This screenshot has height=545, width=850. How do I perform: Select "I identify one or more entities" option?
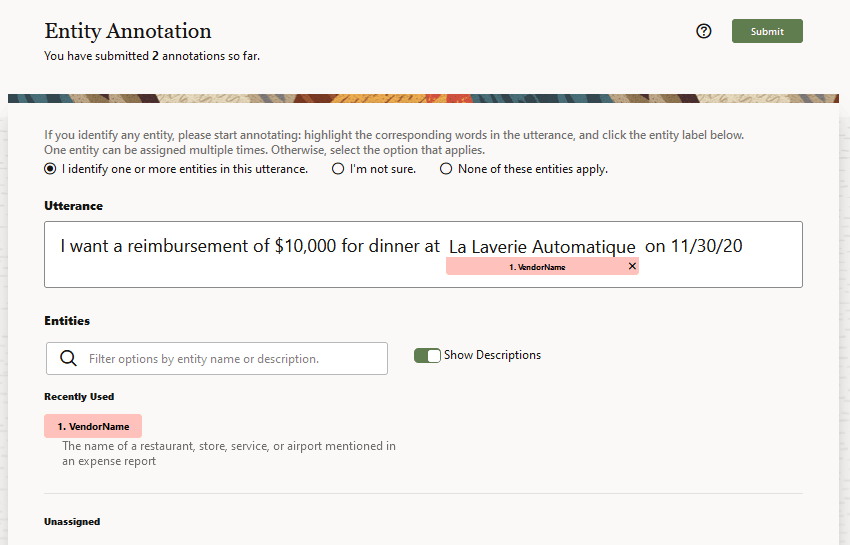(50, 169)
